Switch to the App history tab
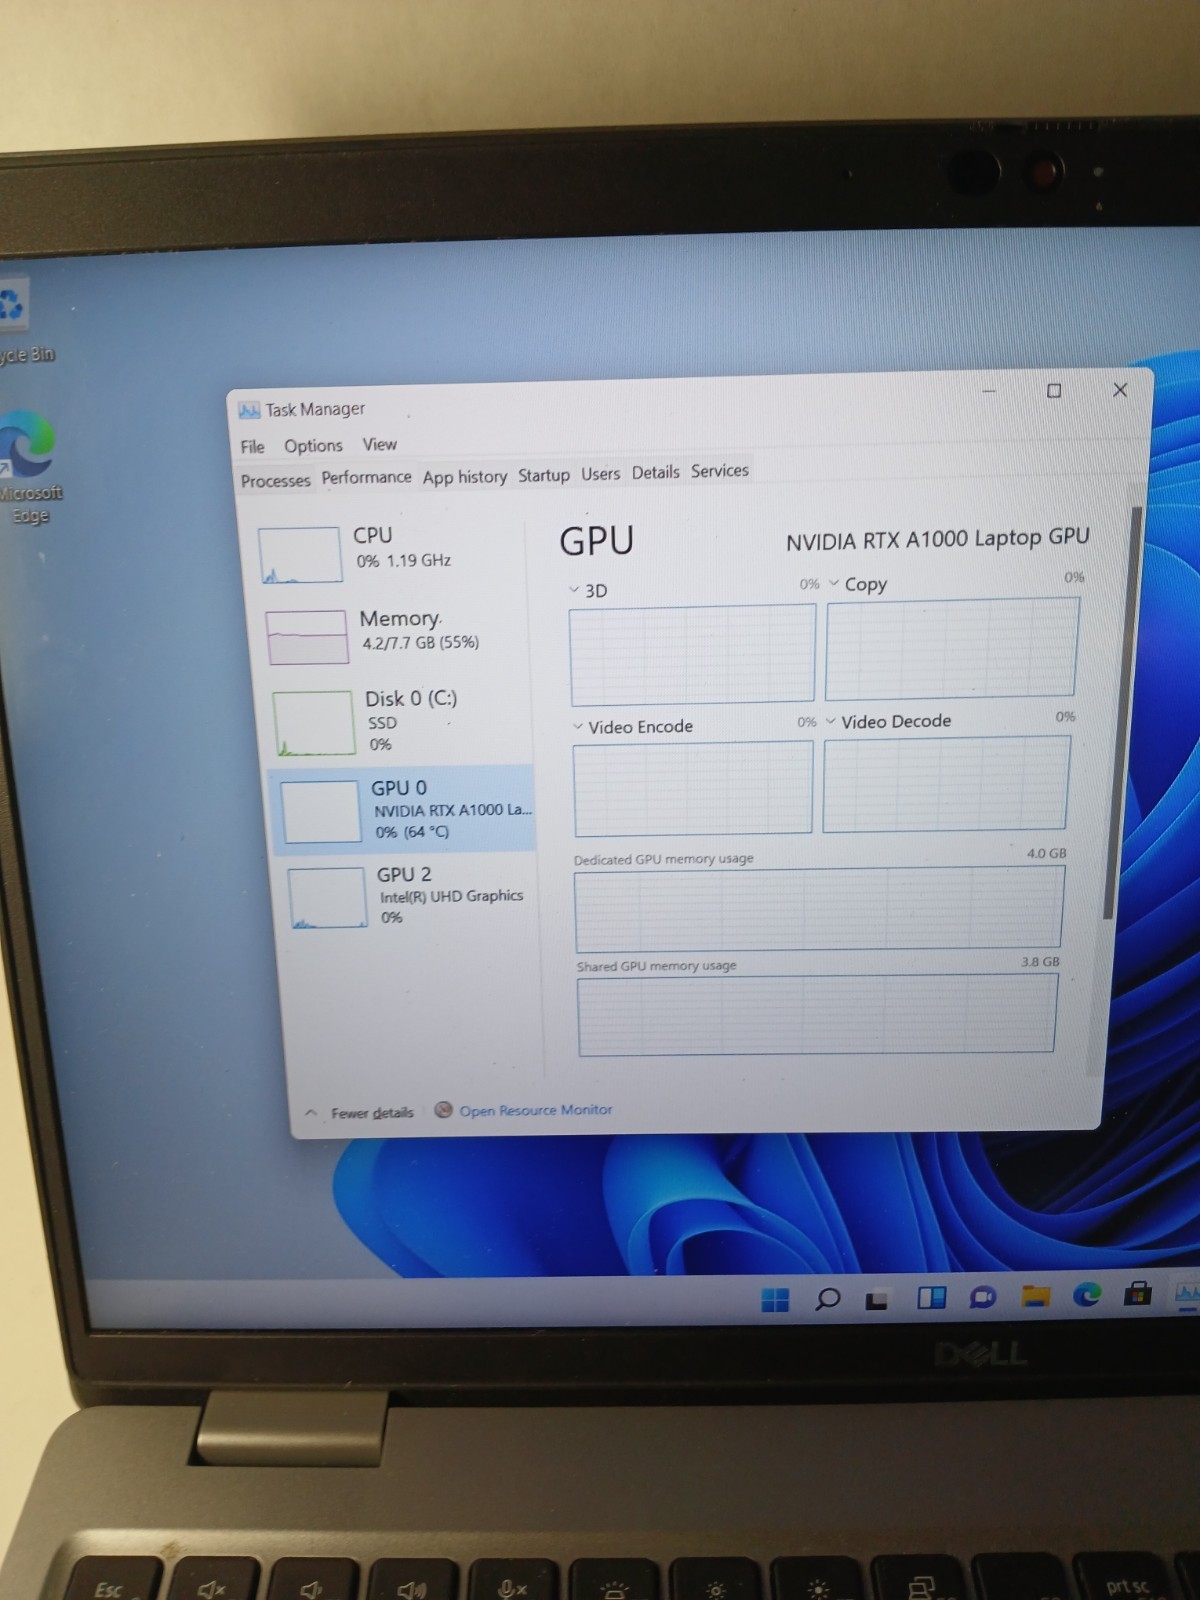This screenshot has height=1600, width=1200. (x=464, y=477)
